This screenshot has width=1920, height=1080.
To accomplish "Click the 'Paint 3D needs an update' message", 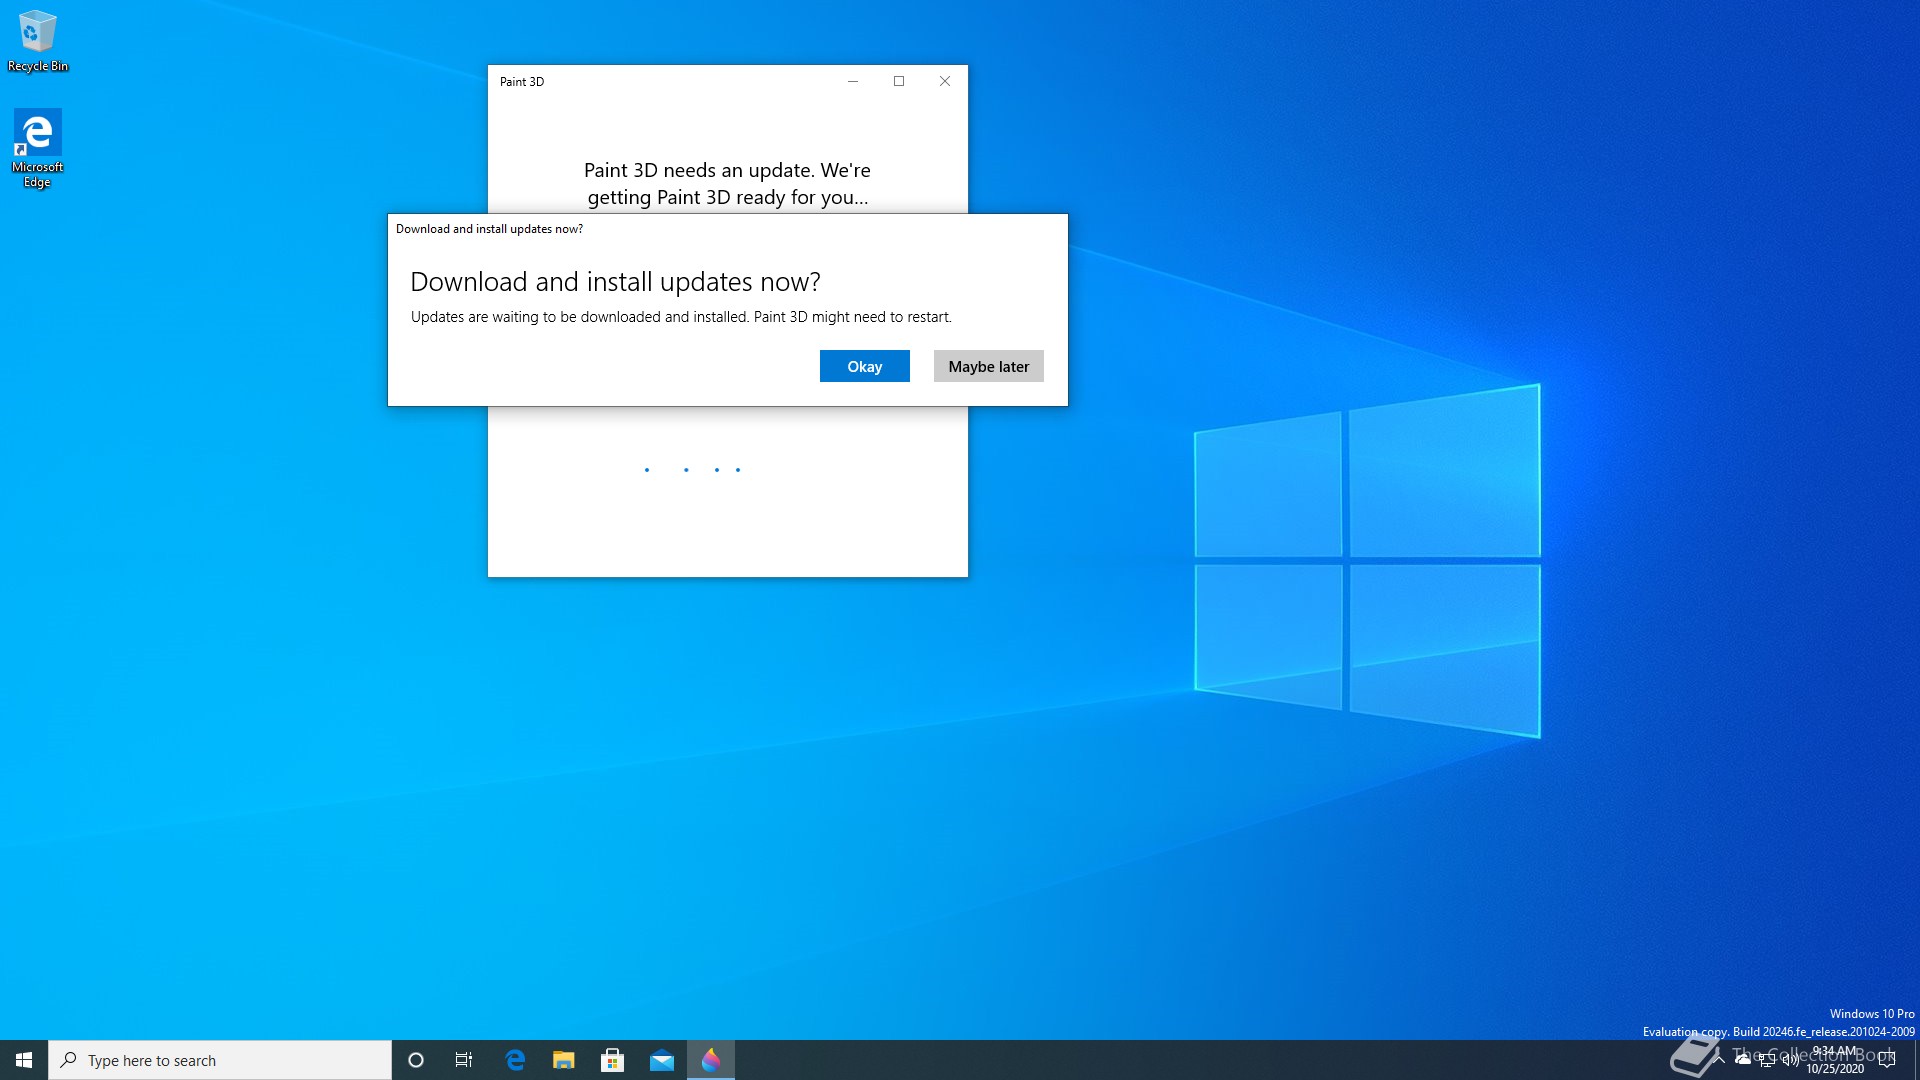I will click(728, 184).
